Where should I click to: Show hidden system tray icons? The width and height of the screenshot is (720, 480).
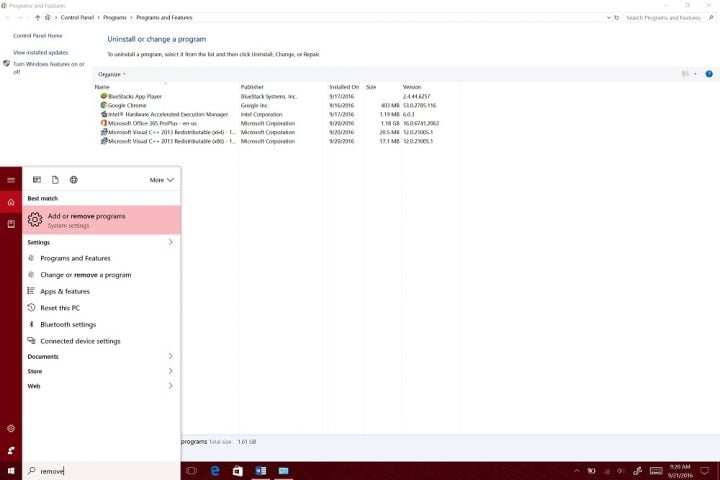point(577,471)
